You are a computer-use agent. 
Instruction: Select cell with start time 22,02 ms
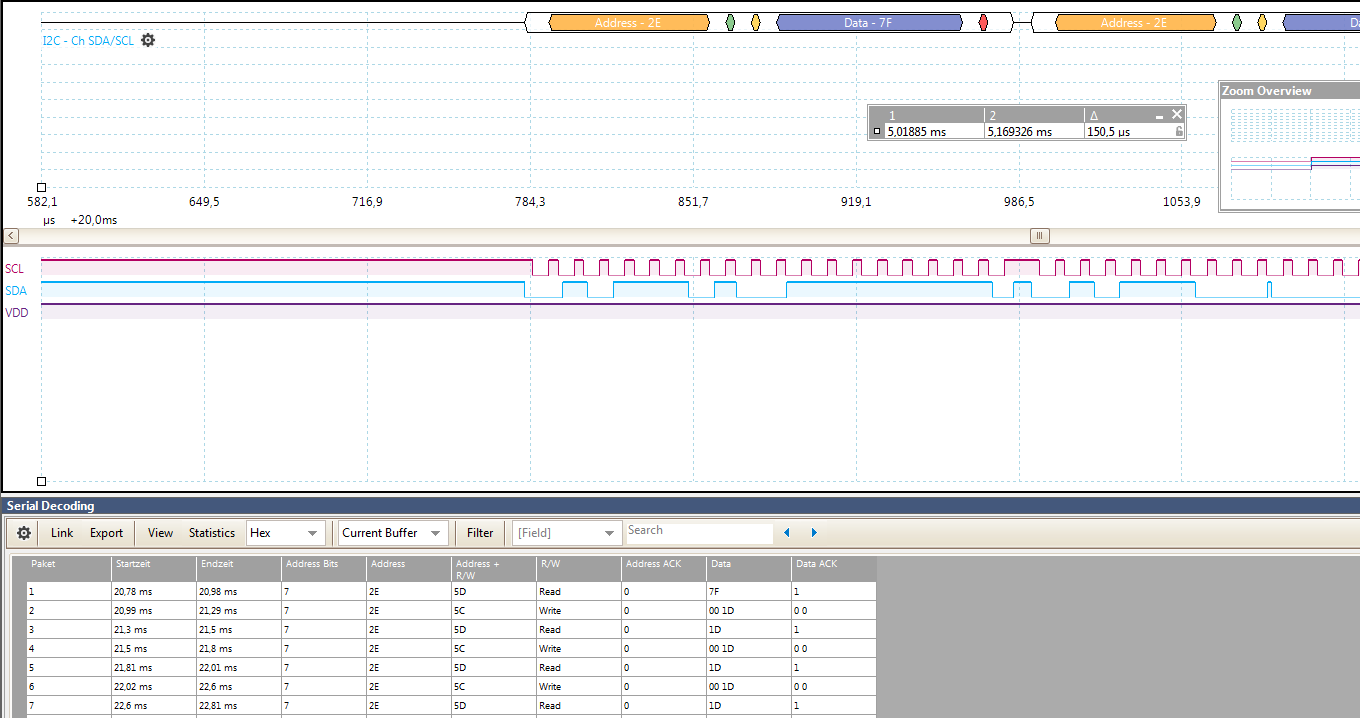tap(154, 687)
